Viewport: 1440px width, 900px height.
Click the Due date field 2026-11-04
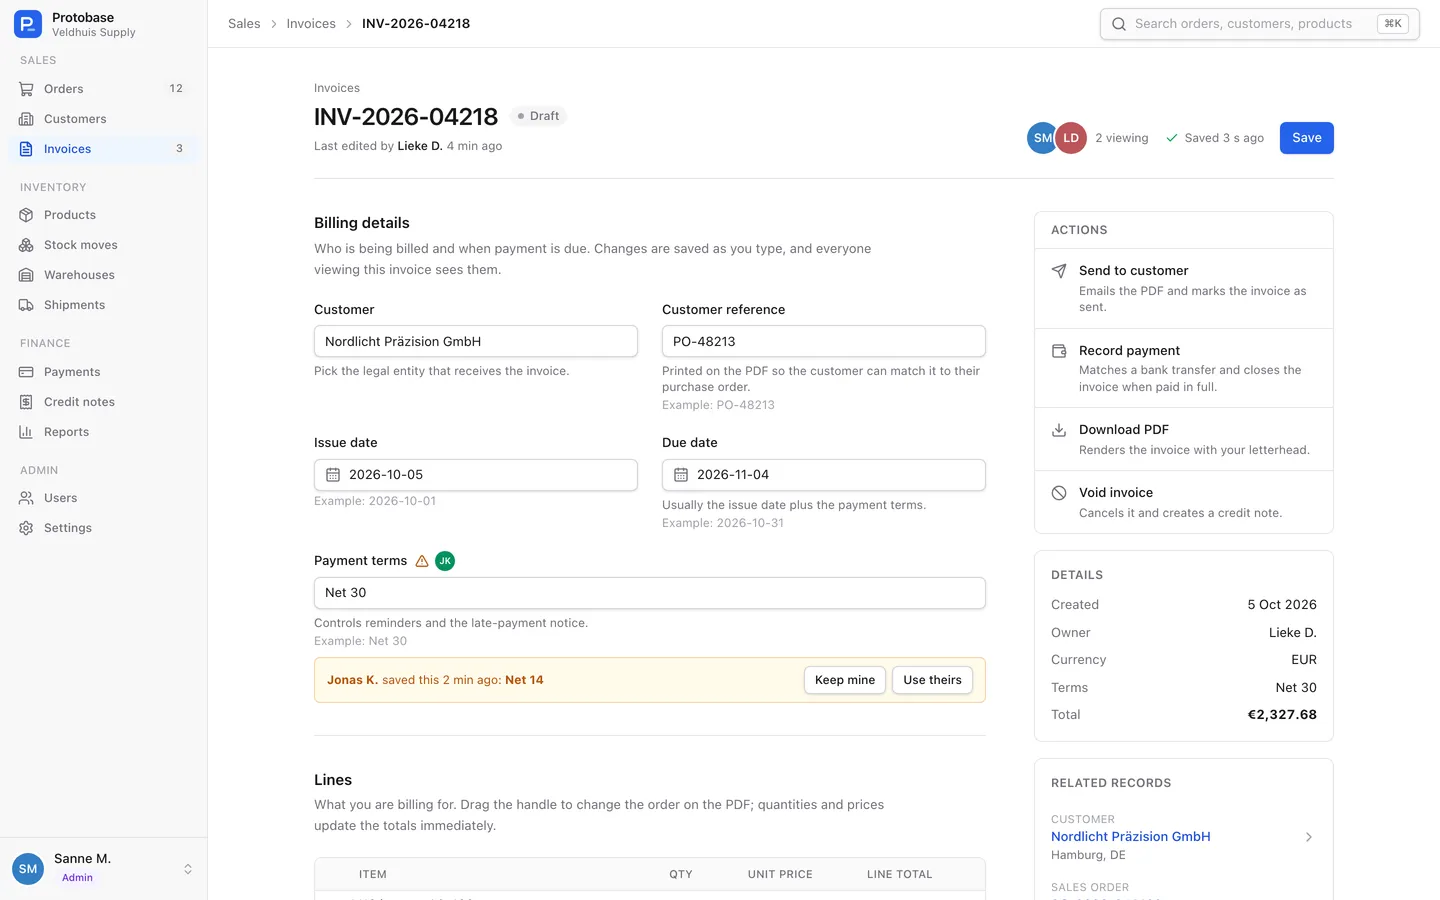[824, 475]
